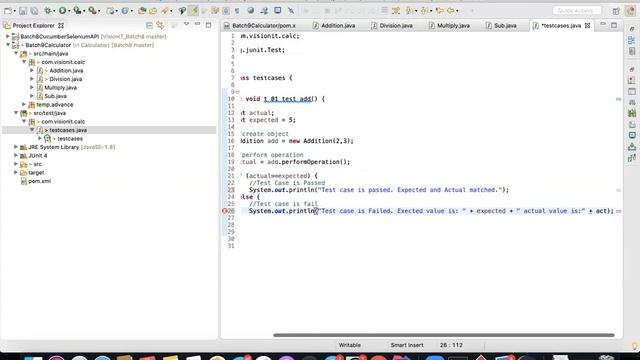Select Multiply.java in Project Explorer
Screen dimensions: 640x360
pos(60,87)
